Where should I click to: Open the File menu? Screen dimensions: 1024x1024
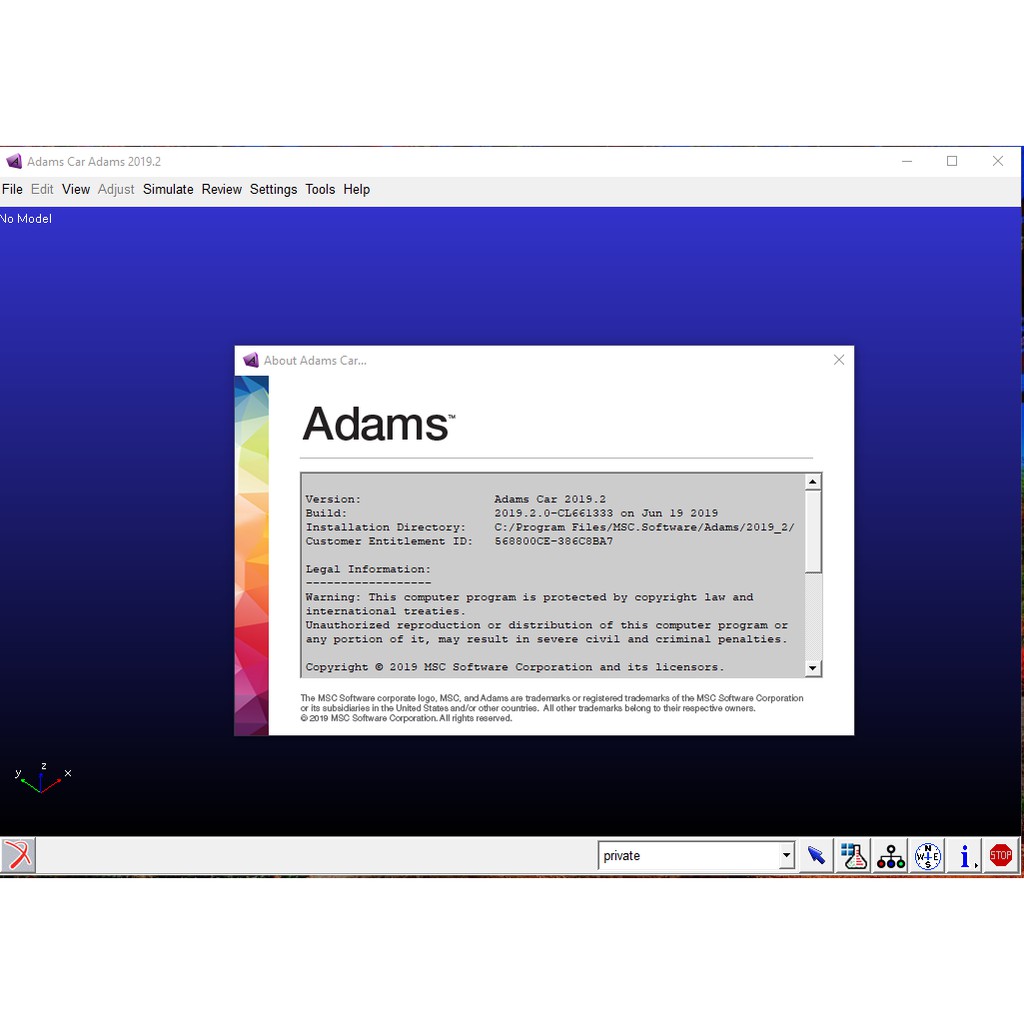[x=12, y=189]
